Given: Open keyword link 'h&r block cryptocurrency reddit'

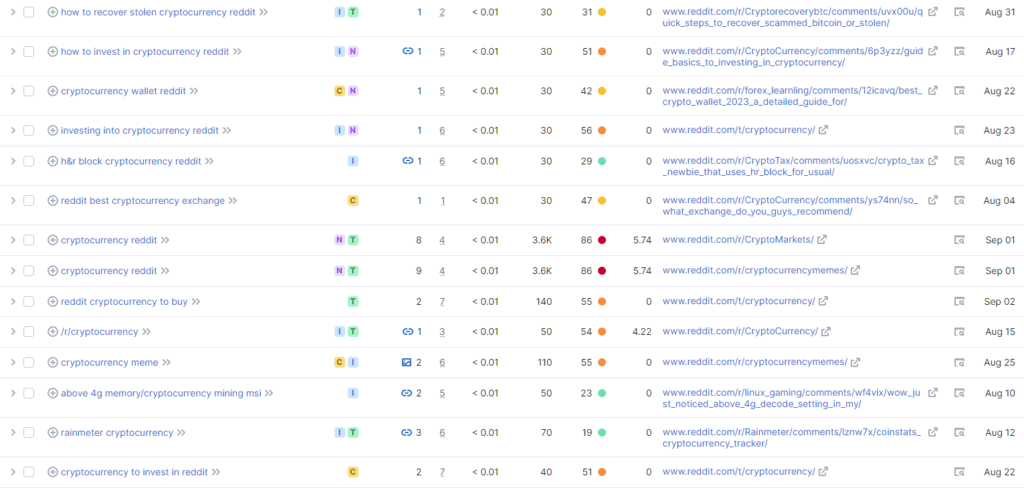Looking at the screenshot, I should 131,161.
